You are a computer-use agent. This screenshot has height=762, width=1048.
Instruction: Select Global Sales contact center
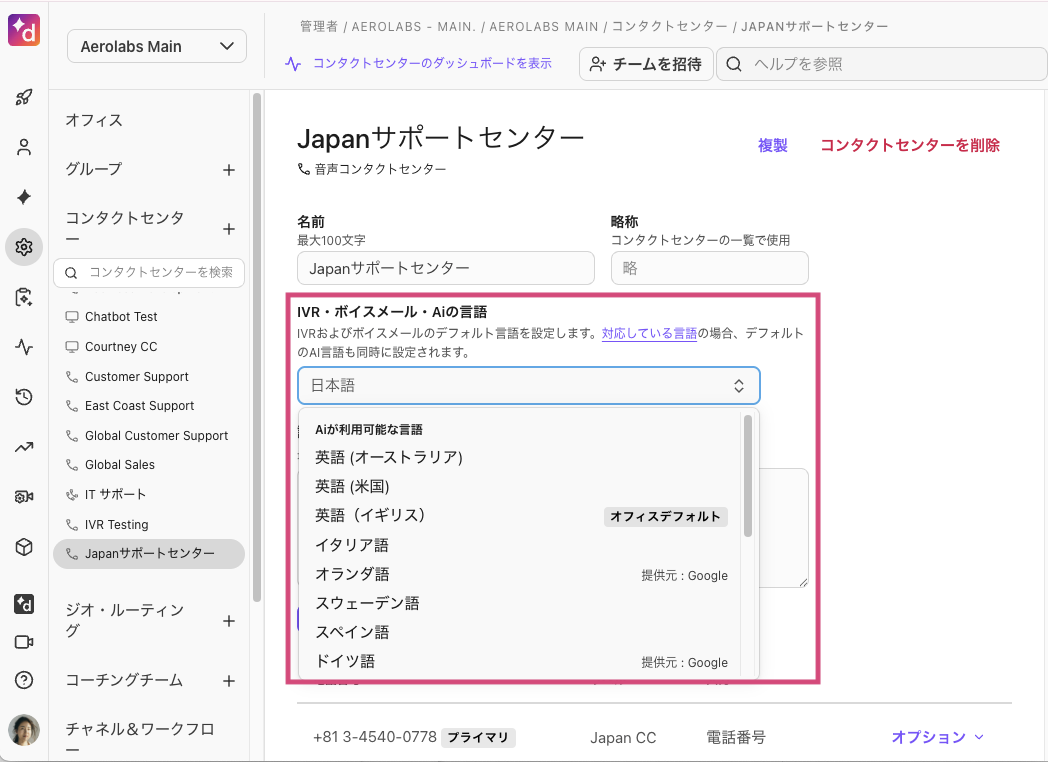tap(120, 465)
